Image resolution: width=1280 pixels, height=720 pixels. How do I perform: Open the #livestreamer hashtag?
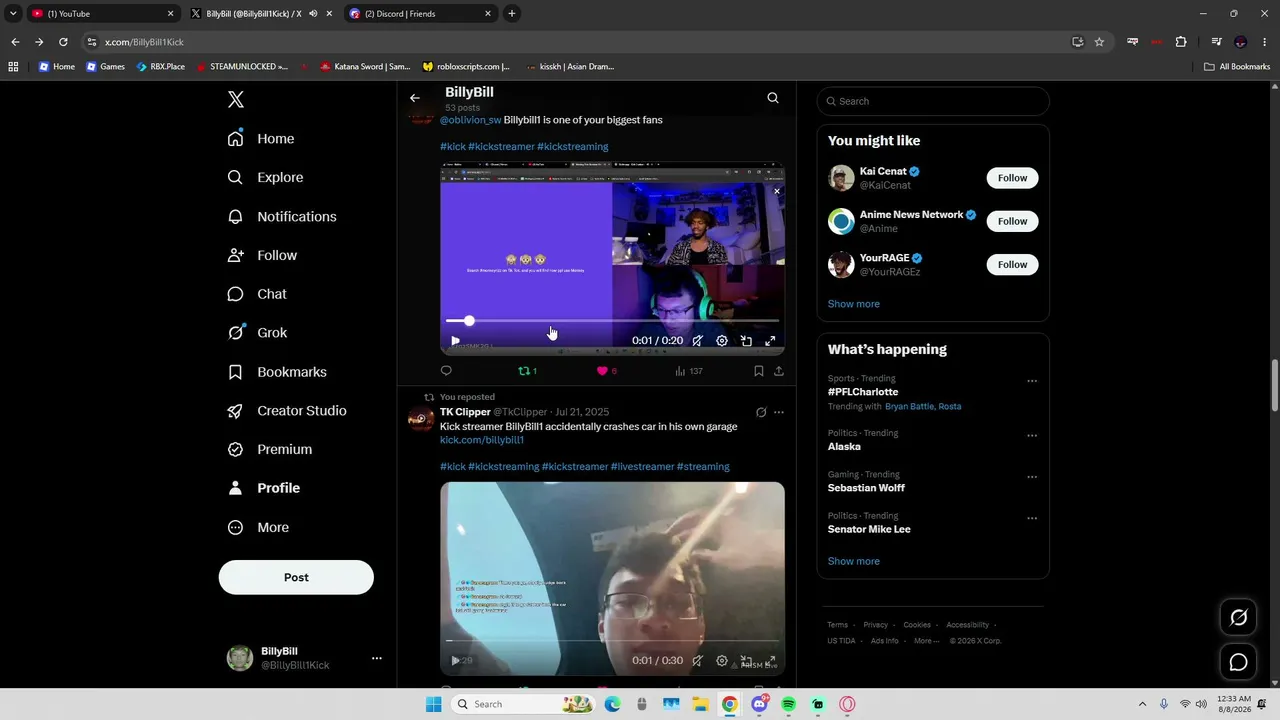coord(641,467)
